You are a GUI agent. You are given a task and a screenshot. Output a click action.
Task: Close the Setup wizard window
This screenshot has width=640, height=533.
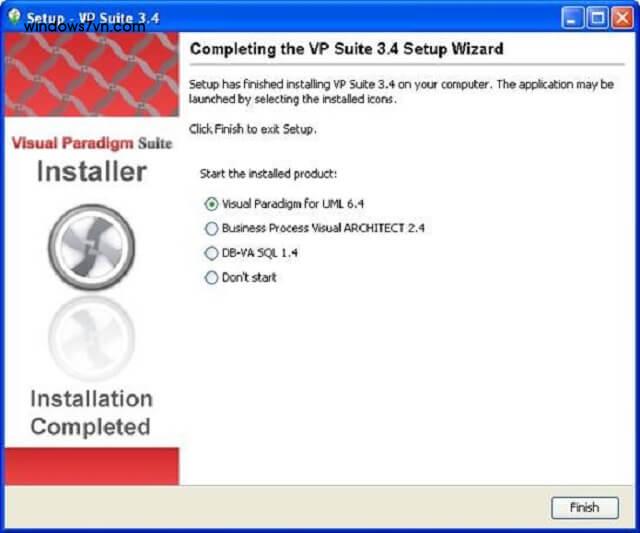622,18
